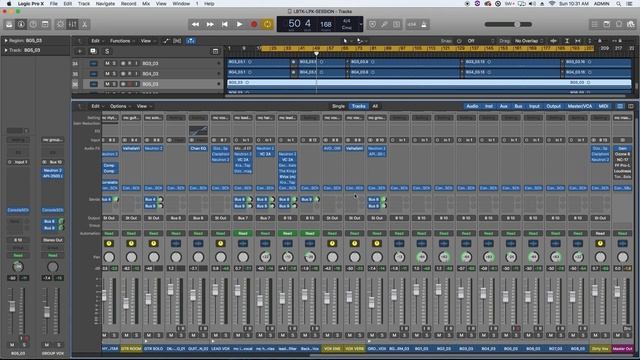Open the Loop Browser icon

[x=619, y=24]
